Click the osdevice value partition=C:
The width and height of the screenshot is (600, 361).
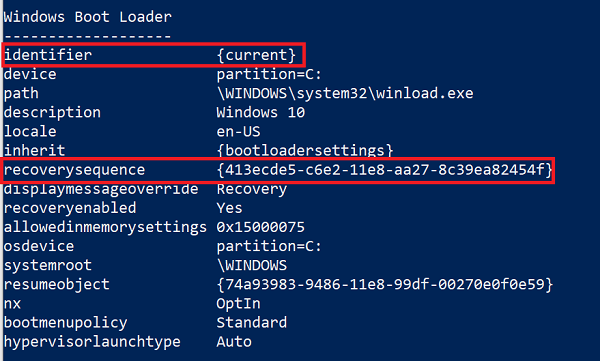(269, 246)
